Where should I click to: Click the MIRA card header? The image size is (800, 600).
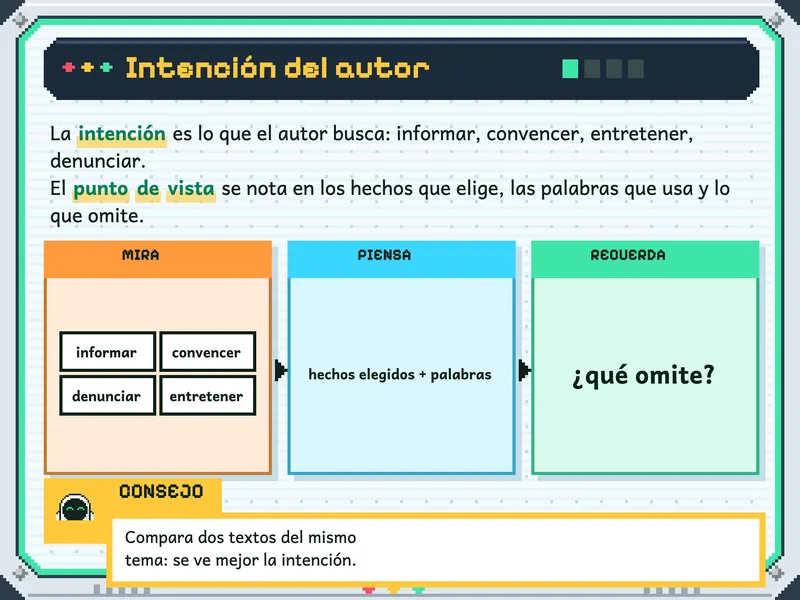158,259
